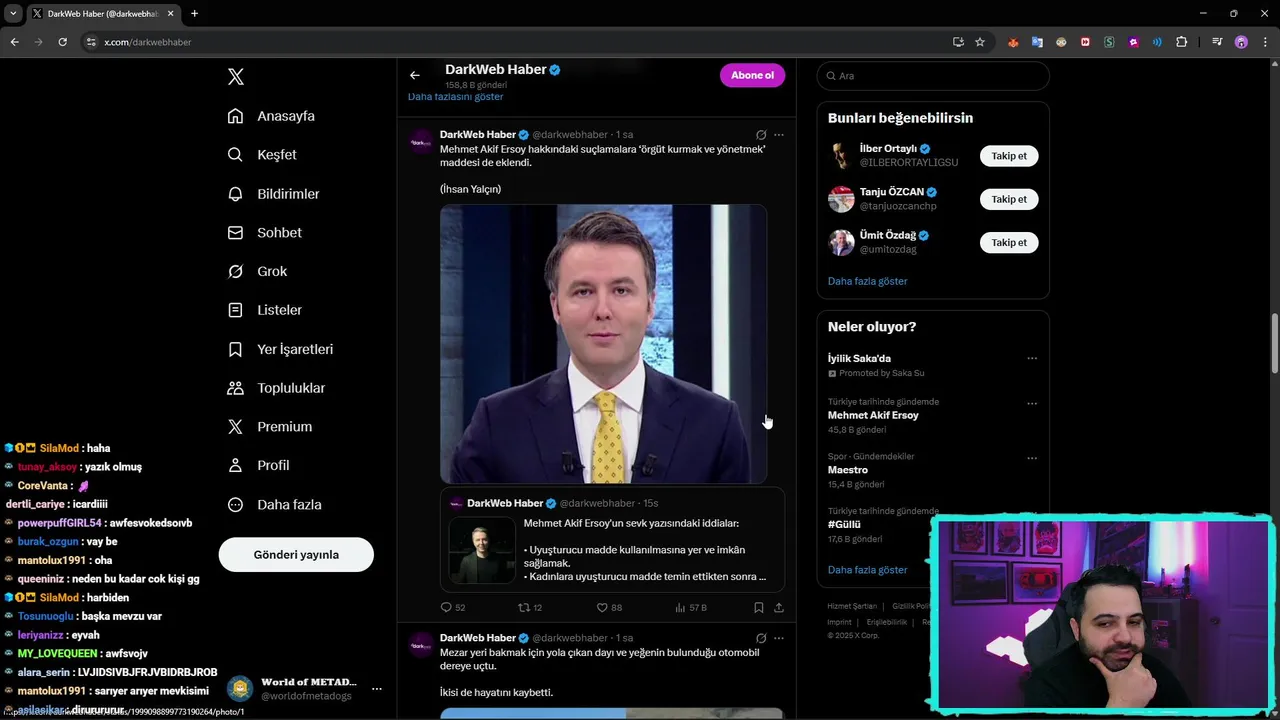This screenshot has width=1280, height=720.
Task: Click Gönderi yayınla button
Action: [x=296, y=555]
